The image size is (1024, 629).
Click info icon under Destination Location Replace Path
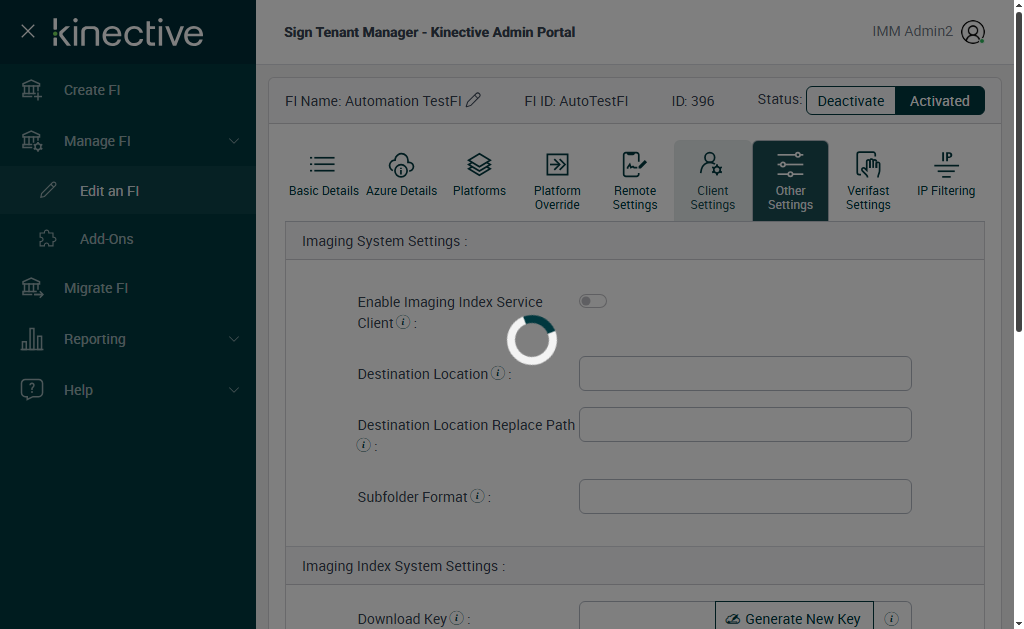pyautogui.click(x=364, y=445)
